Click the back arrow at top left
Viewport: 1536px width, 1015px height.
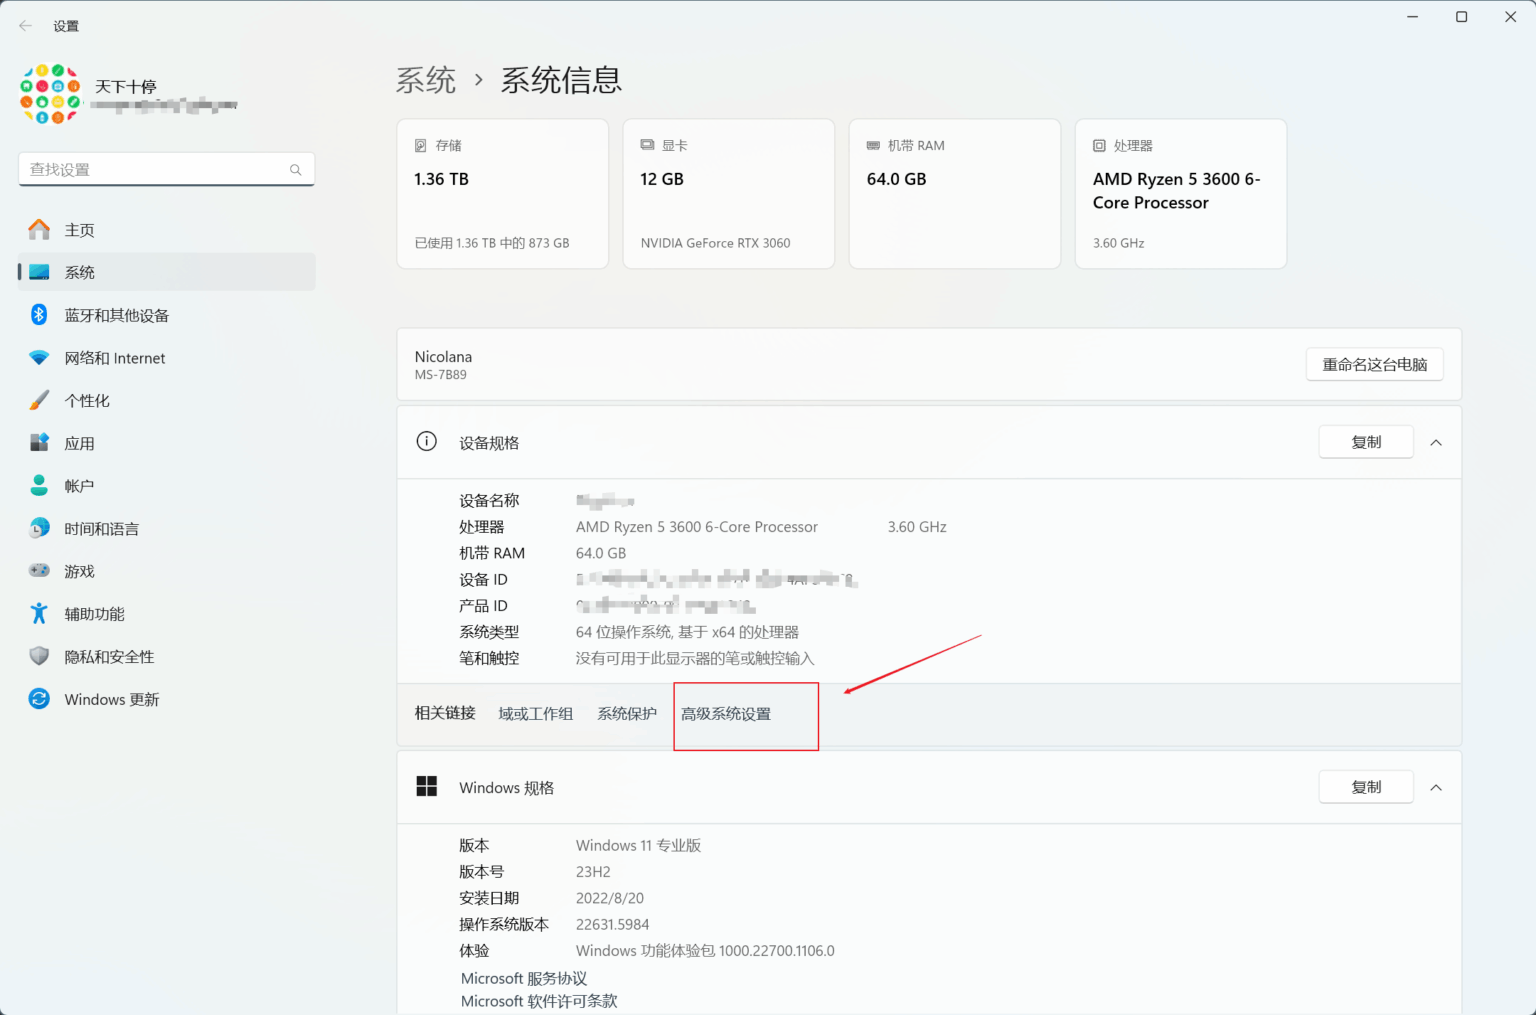point(25,25)
